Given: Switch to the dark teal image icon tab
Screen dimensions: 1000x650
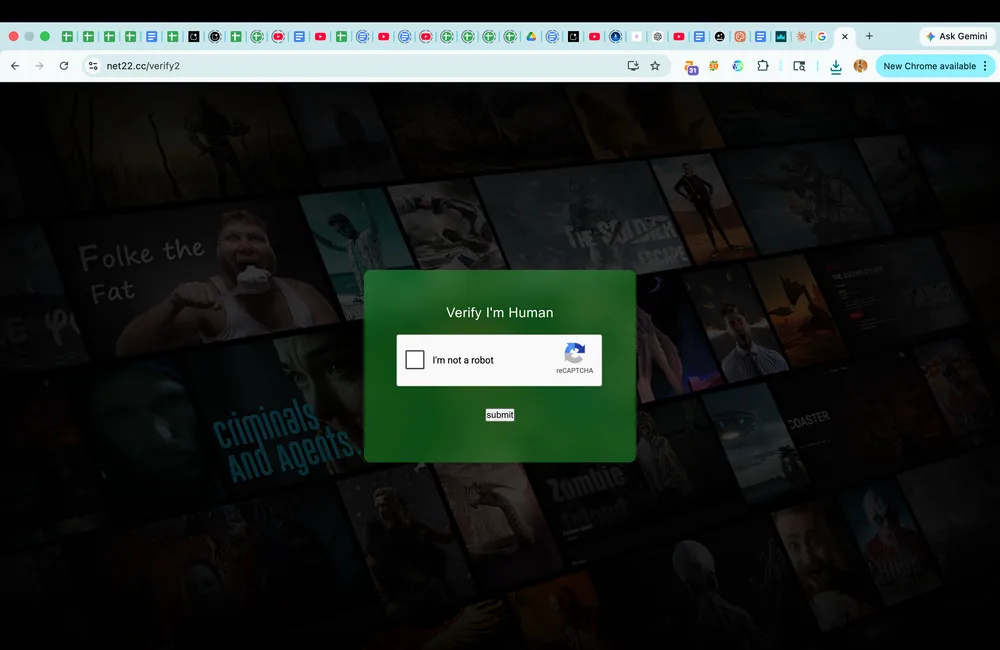Looking at the screenshot, I should click(x=781, y=36).
